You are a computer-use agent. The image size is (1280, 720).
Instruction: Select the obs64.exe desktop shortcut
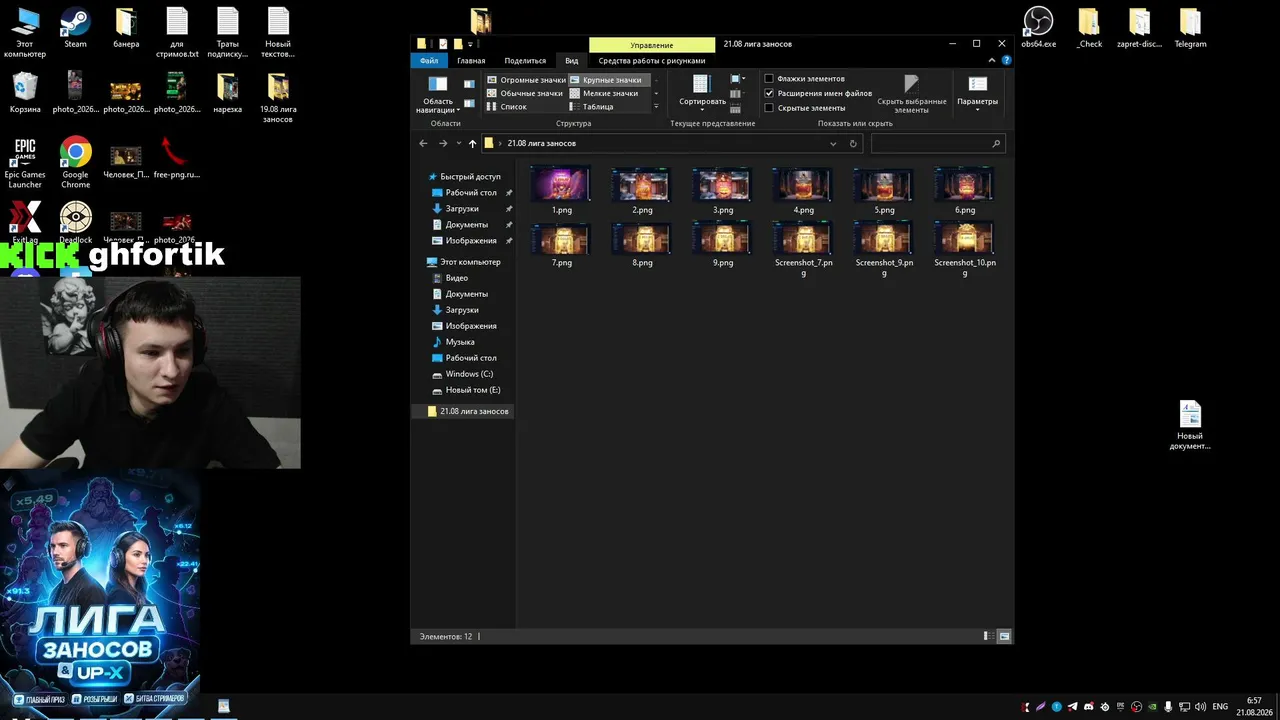point(1038,28)
